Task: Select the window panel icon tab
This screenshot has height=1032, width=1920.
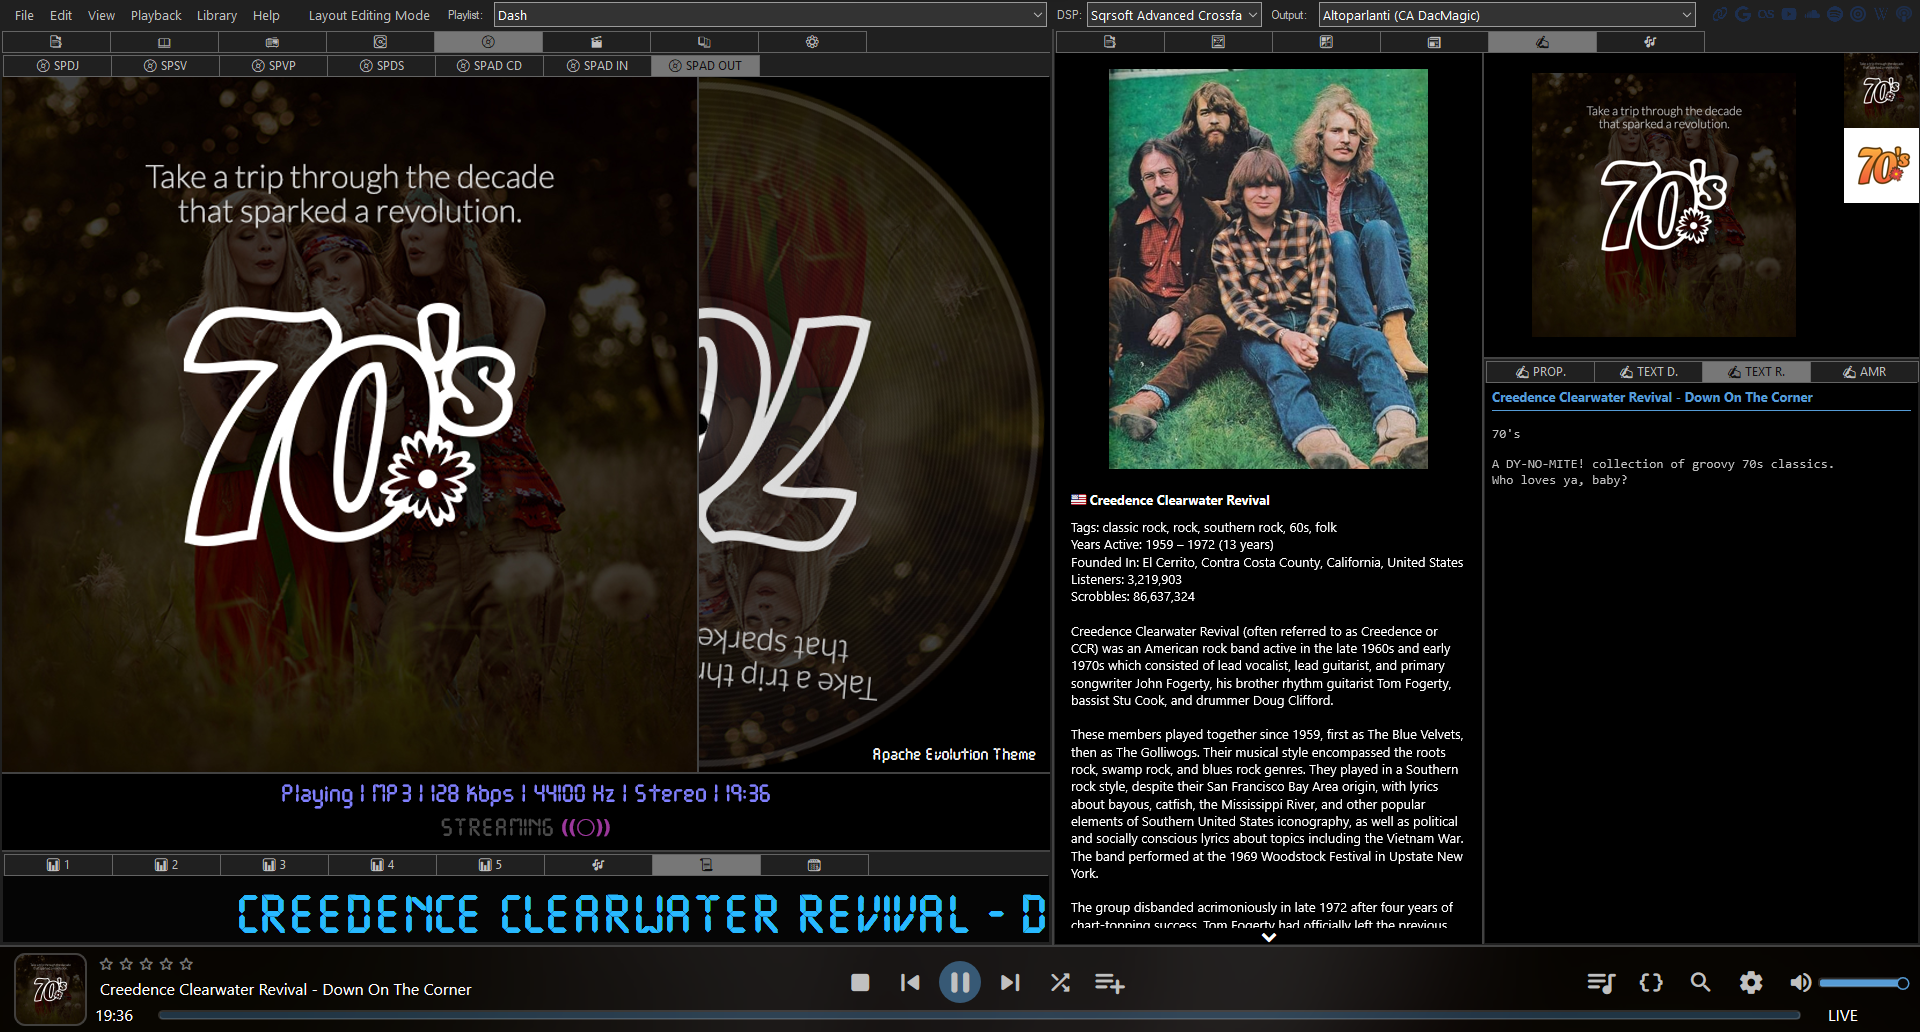Action: [x=1434, y=42]
